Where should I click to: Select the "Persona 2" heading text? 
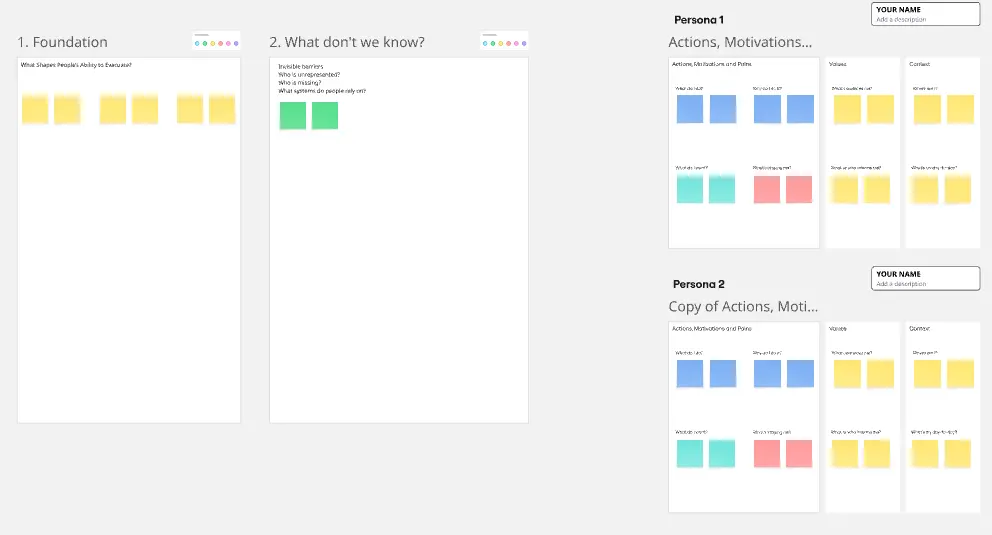(x=699, y=284)
